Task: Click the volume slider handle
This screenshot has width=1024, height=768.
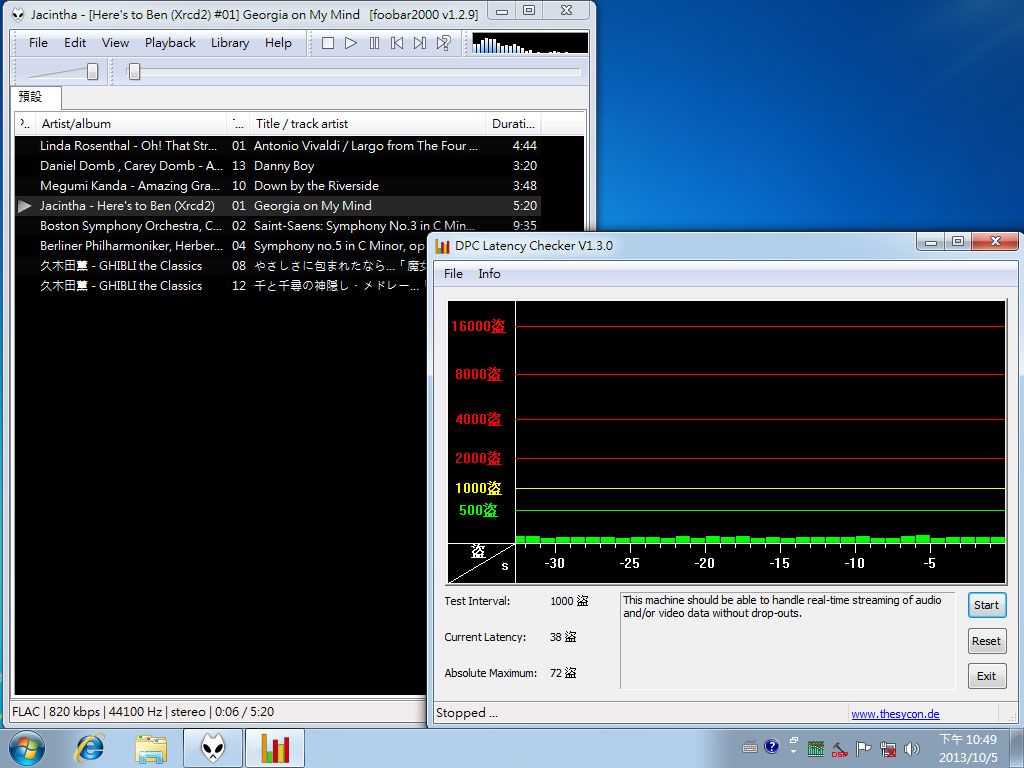Action: tap(93, 71)
